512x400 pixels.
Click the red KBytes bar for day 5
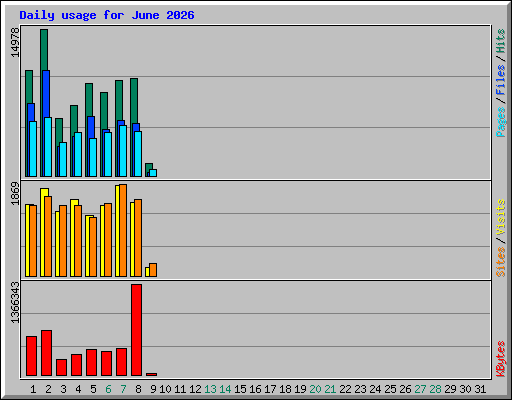[x=91, y=363]
